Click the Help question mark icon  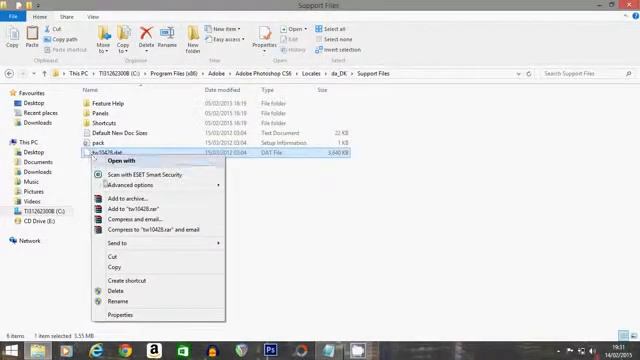(636, 16)
